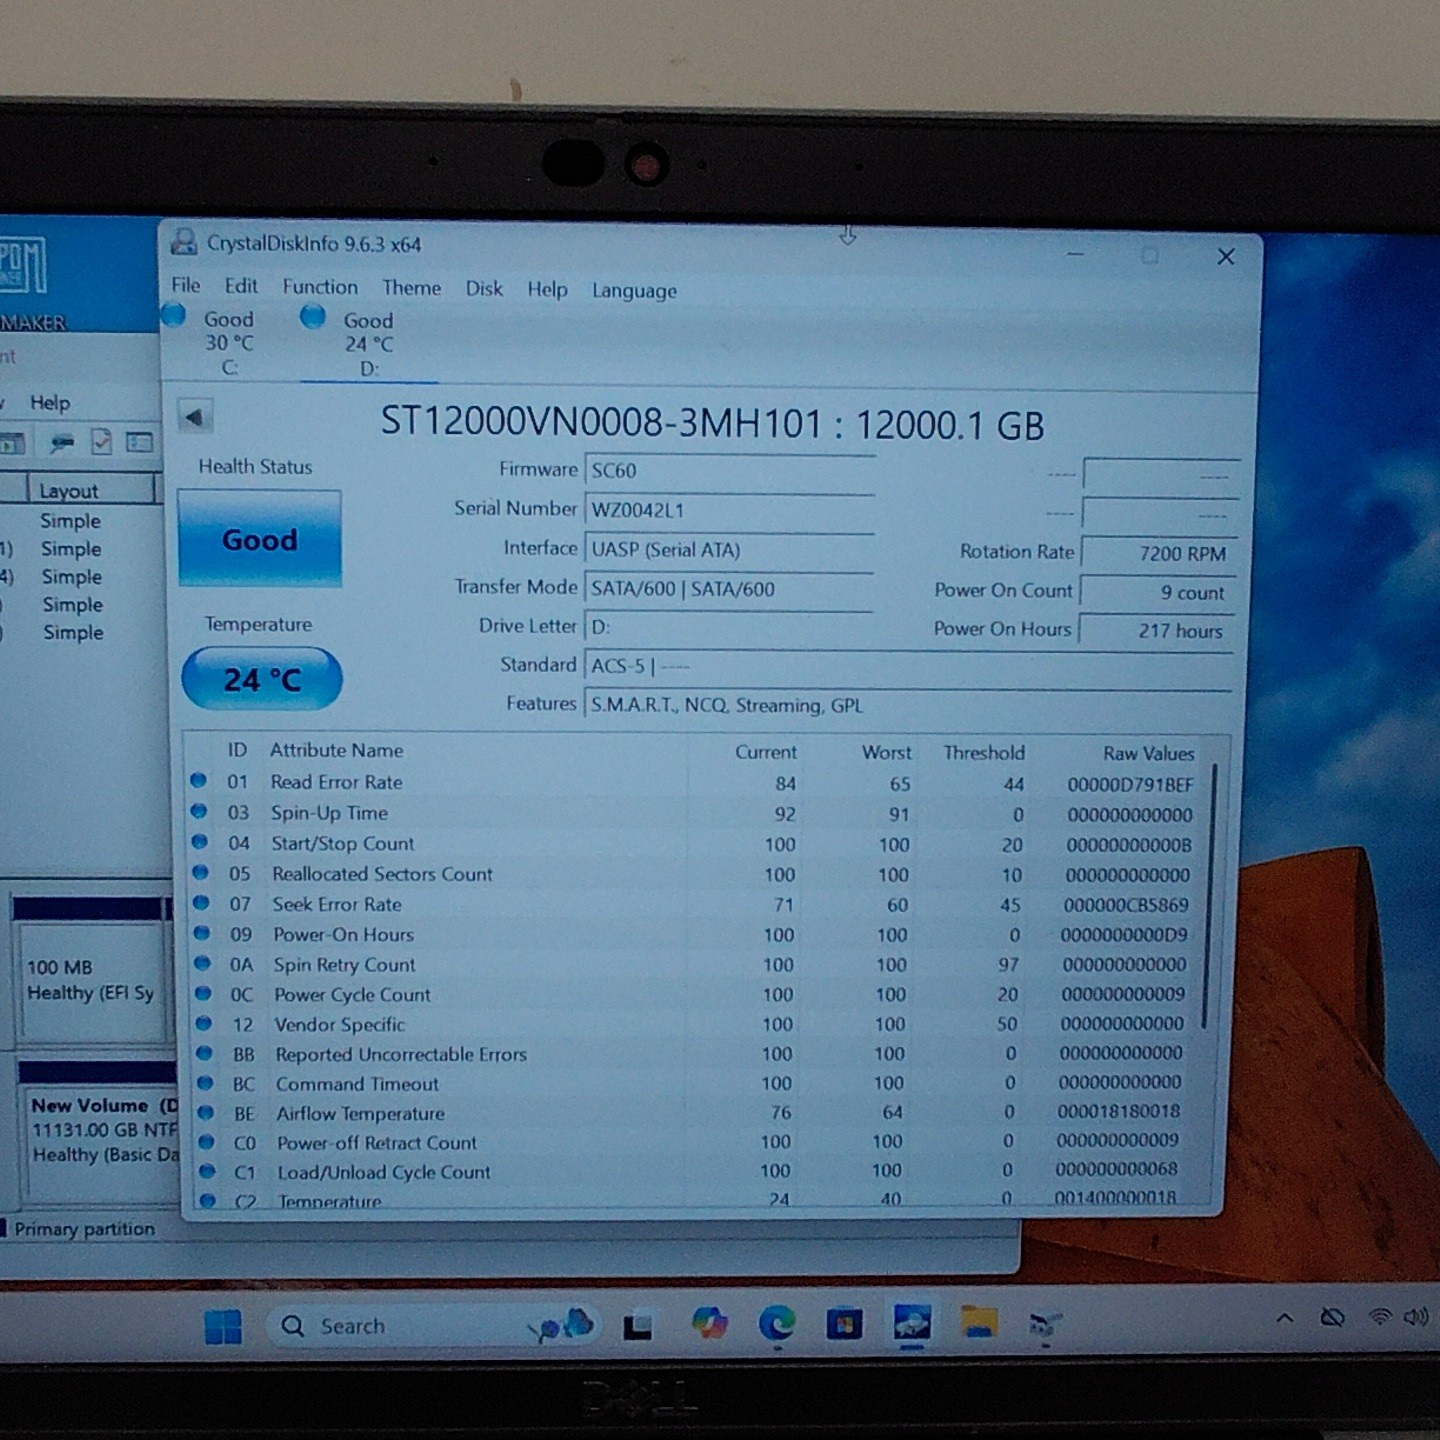Click status dot of Start/Stop Count
The height and width of the screenshot is (1440, 1440).
tap(200, 842)
